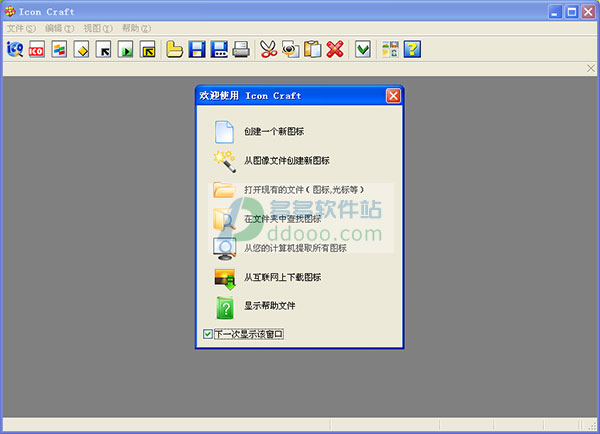Click the thumbnails view toolbar icon
The width and height of the screenshot is (600, 434).
tap(390, 49)
